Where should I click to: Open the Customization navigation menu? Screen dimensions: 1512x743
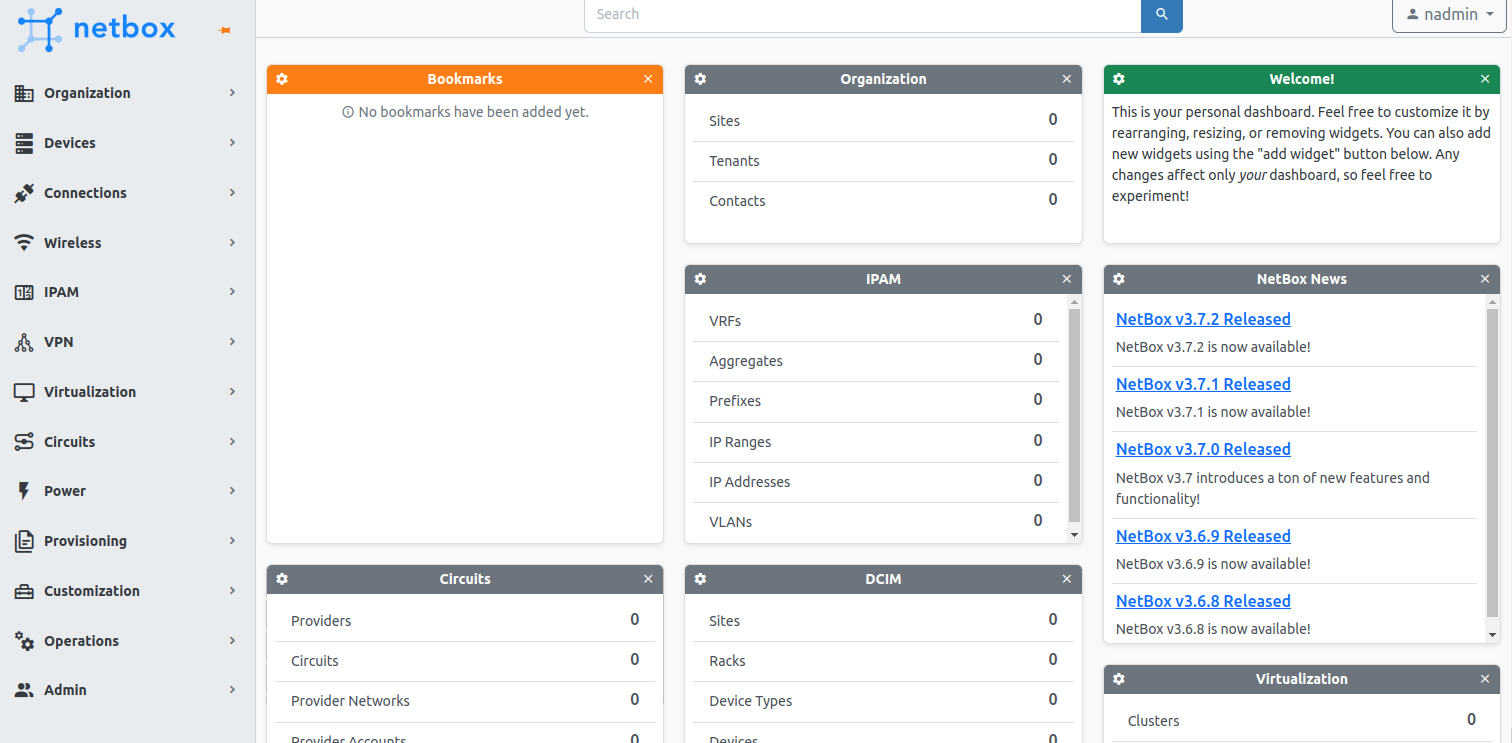(126, 591)
